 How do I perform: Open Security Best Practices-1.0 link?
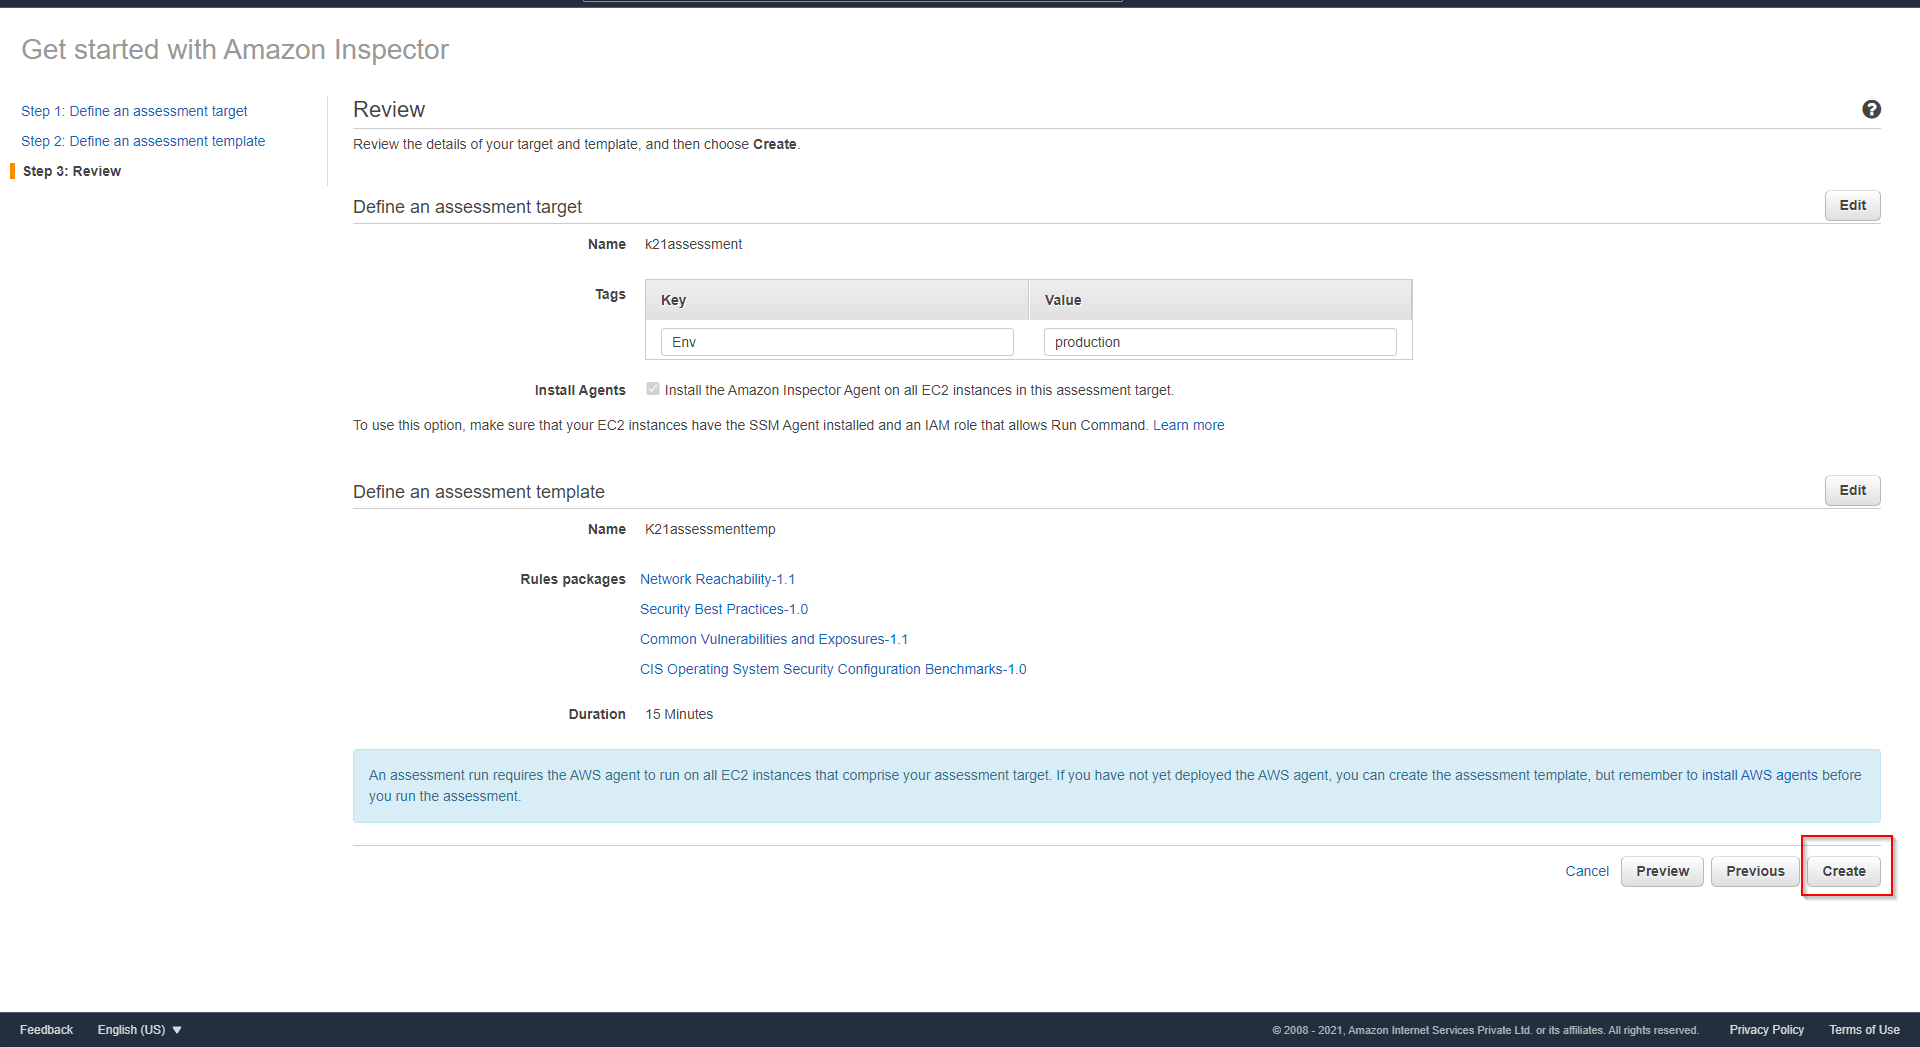[723, 609]
